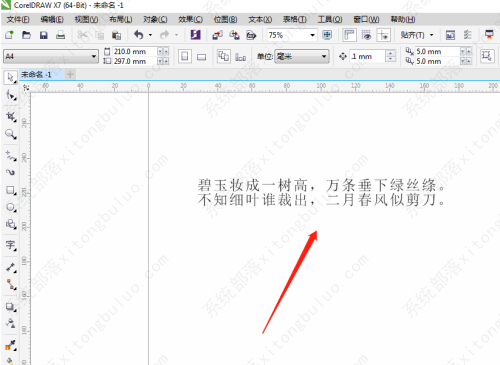Toggle show rulers button
Screen dimensions: 500x365
(x=349, y=35)
